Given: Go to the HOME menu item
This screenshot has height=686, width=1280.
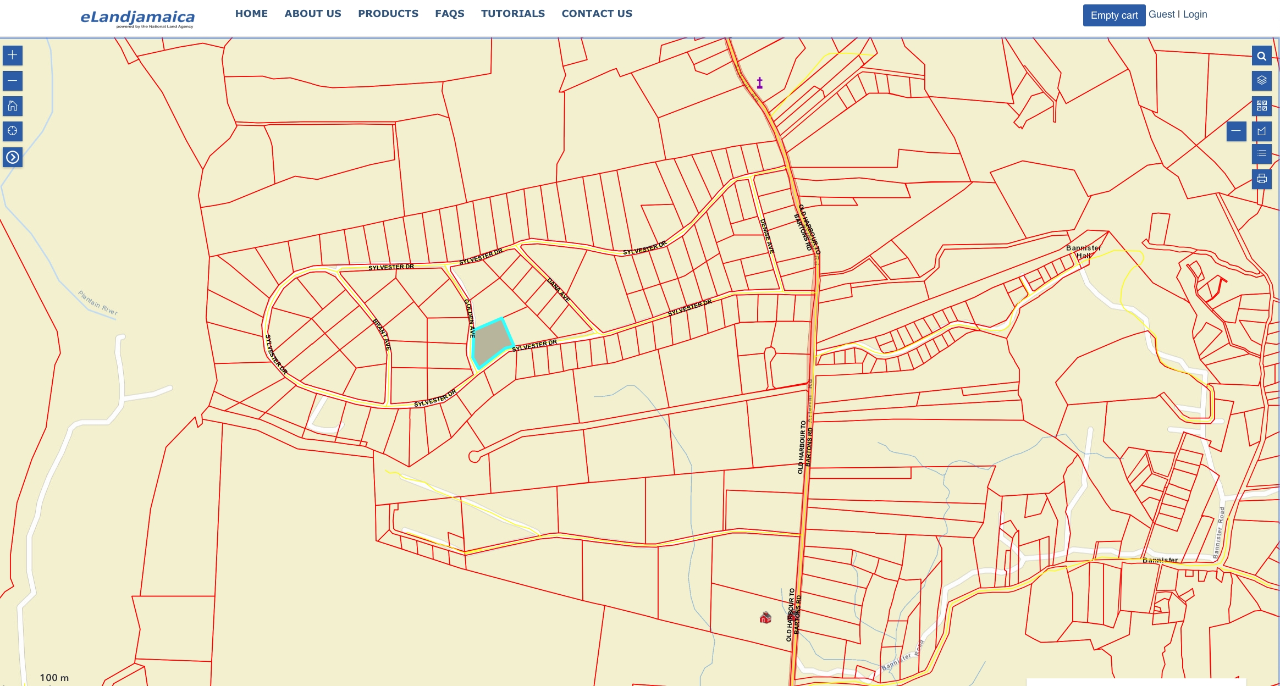Looking at the screenshot, I should pos(251,14).
